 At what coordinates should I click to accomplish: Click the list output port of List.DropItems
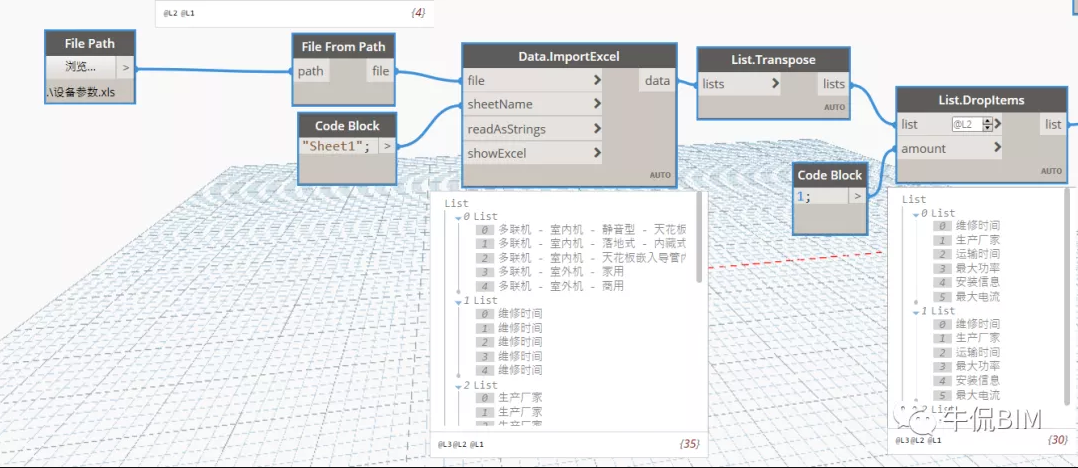coord(1053,124)
